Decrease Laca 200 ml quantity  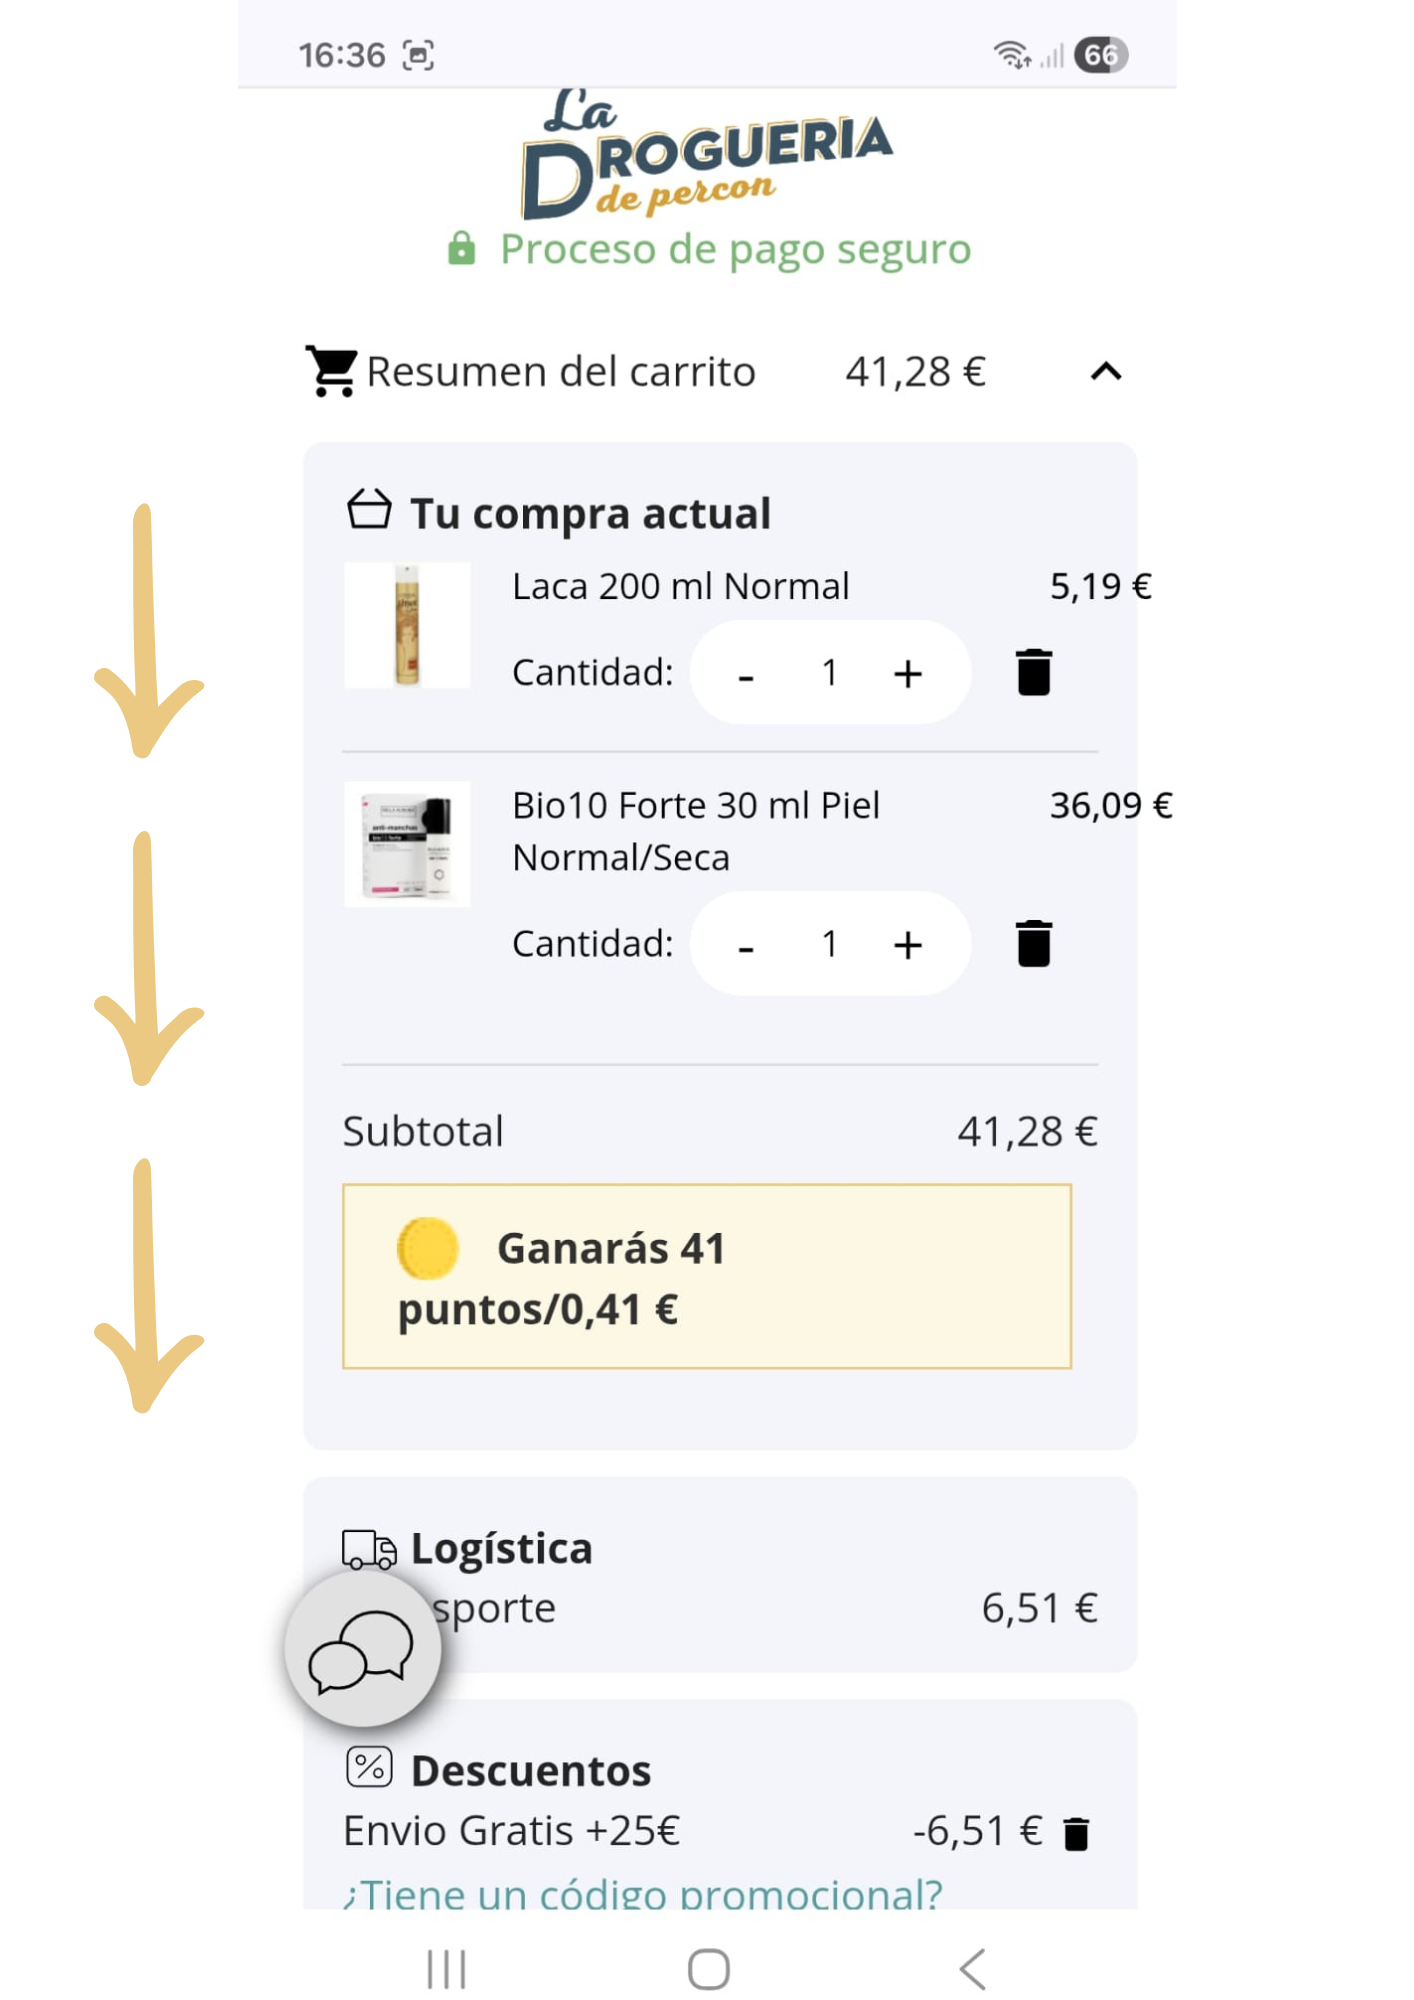[x=746, y=675]
